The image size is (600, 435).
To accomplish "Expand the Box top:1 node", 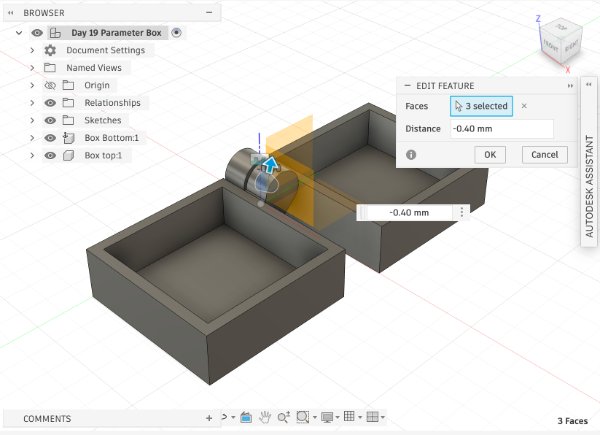I will pyautogui.click(x=32, y=155).
